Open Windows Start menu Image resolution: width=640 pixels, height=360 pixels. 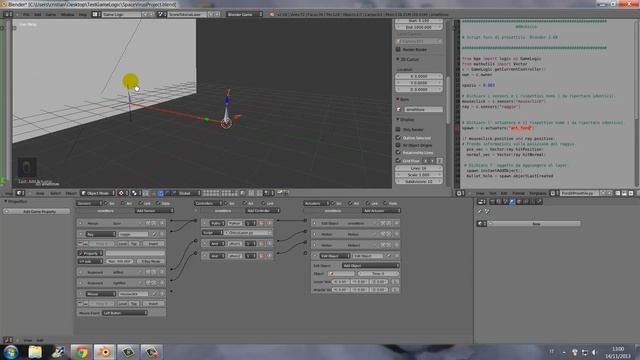click(11, 352)
